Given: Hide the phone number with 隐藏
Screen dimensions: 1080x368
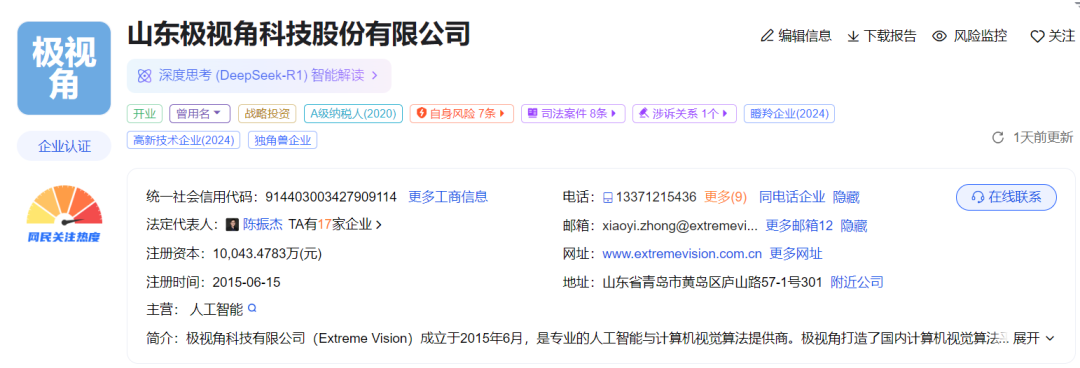Looking at the screenshot, I should click(846, 197).
